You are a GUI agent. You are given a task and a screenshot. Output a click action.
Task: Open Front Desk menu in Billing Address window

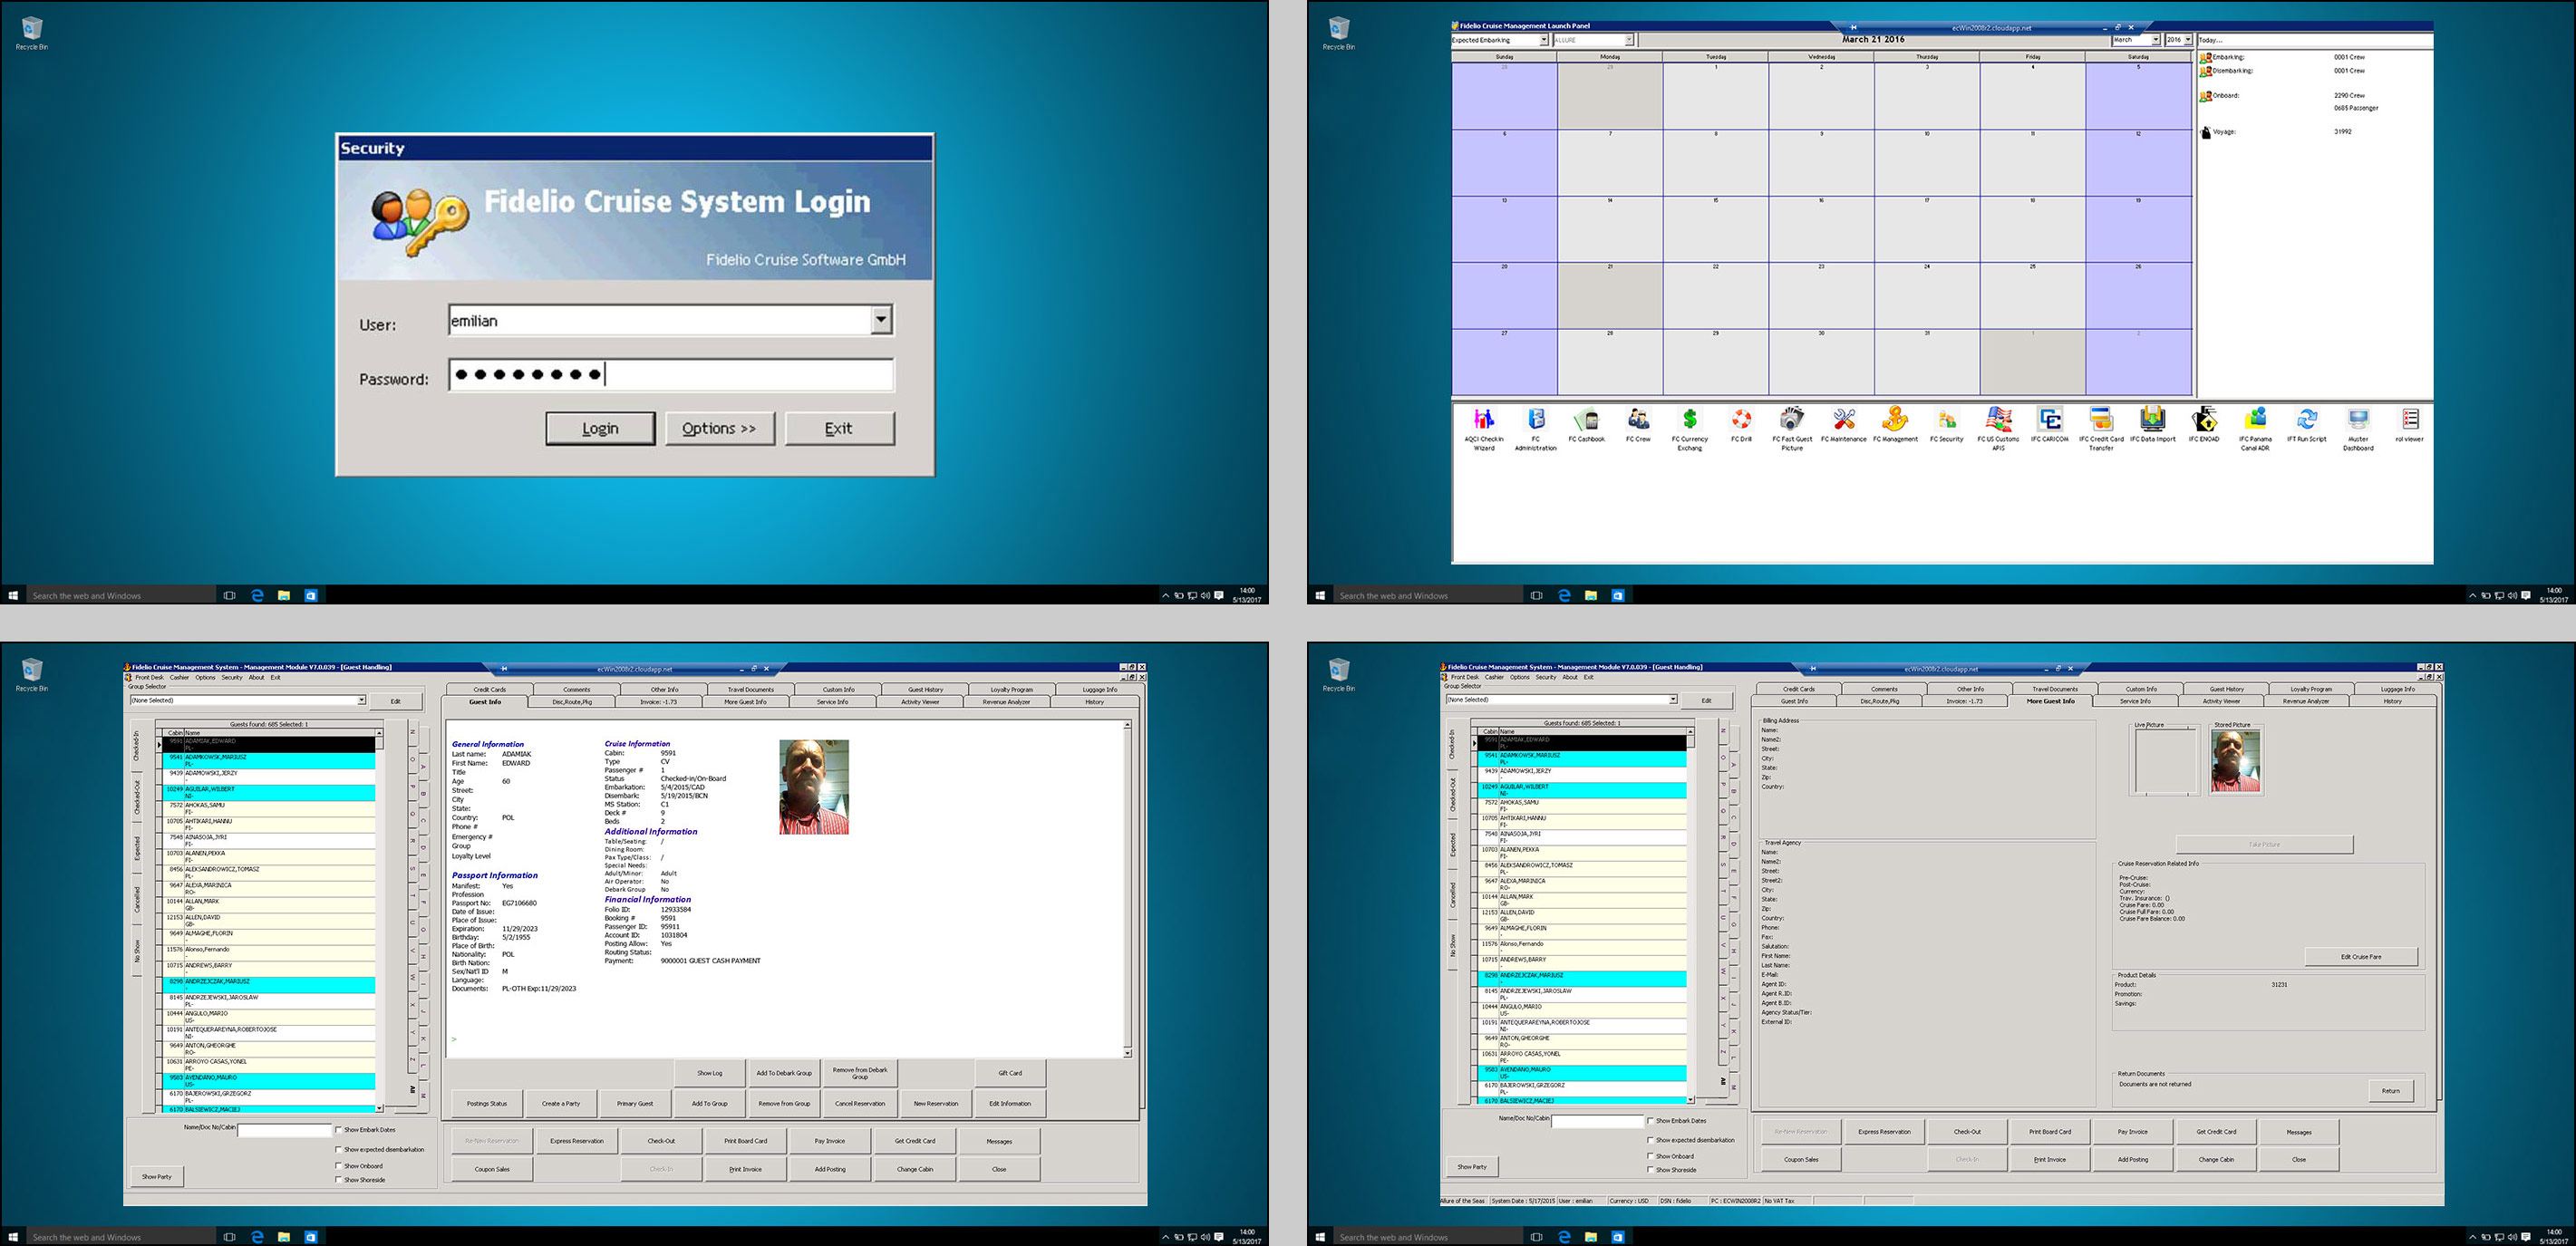[x=1465, y=677]
